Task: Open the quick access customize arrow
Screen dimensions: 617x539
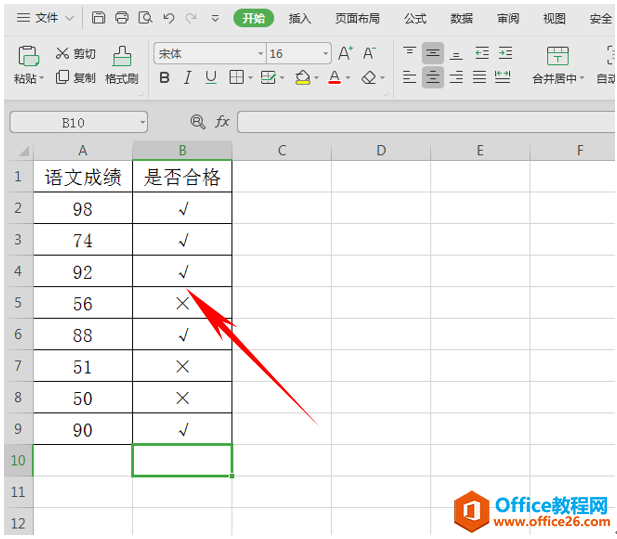Action: coord(215,18)
